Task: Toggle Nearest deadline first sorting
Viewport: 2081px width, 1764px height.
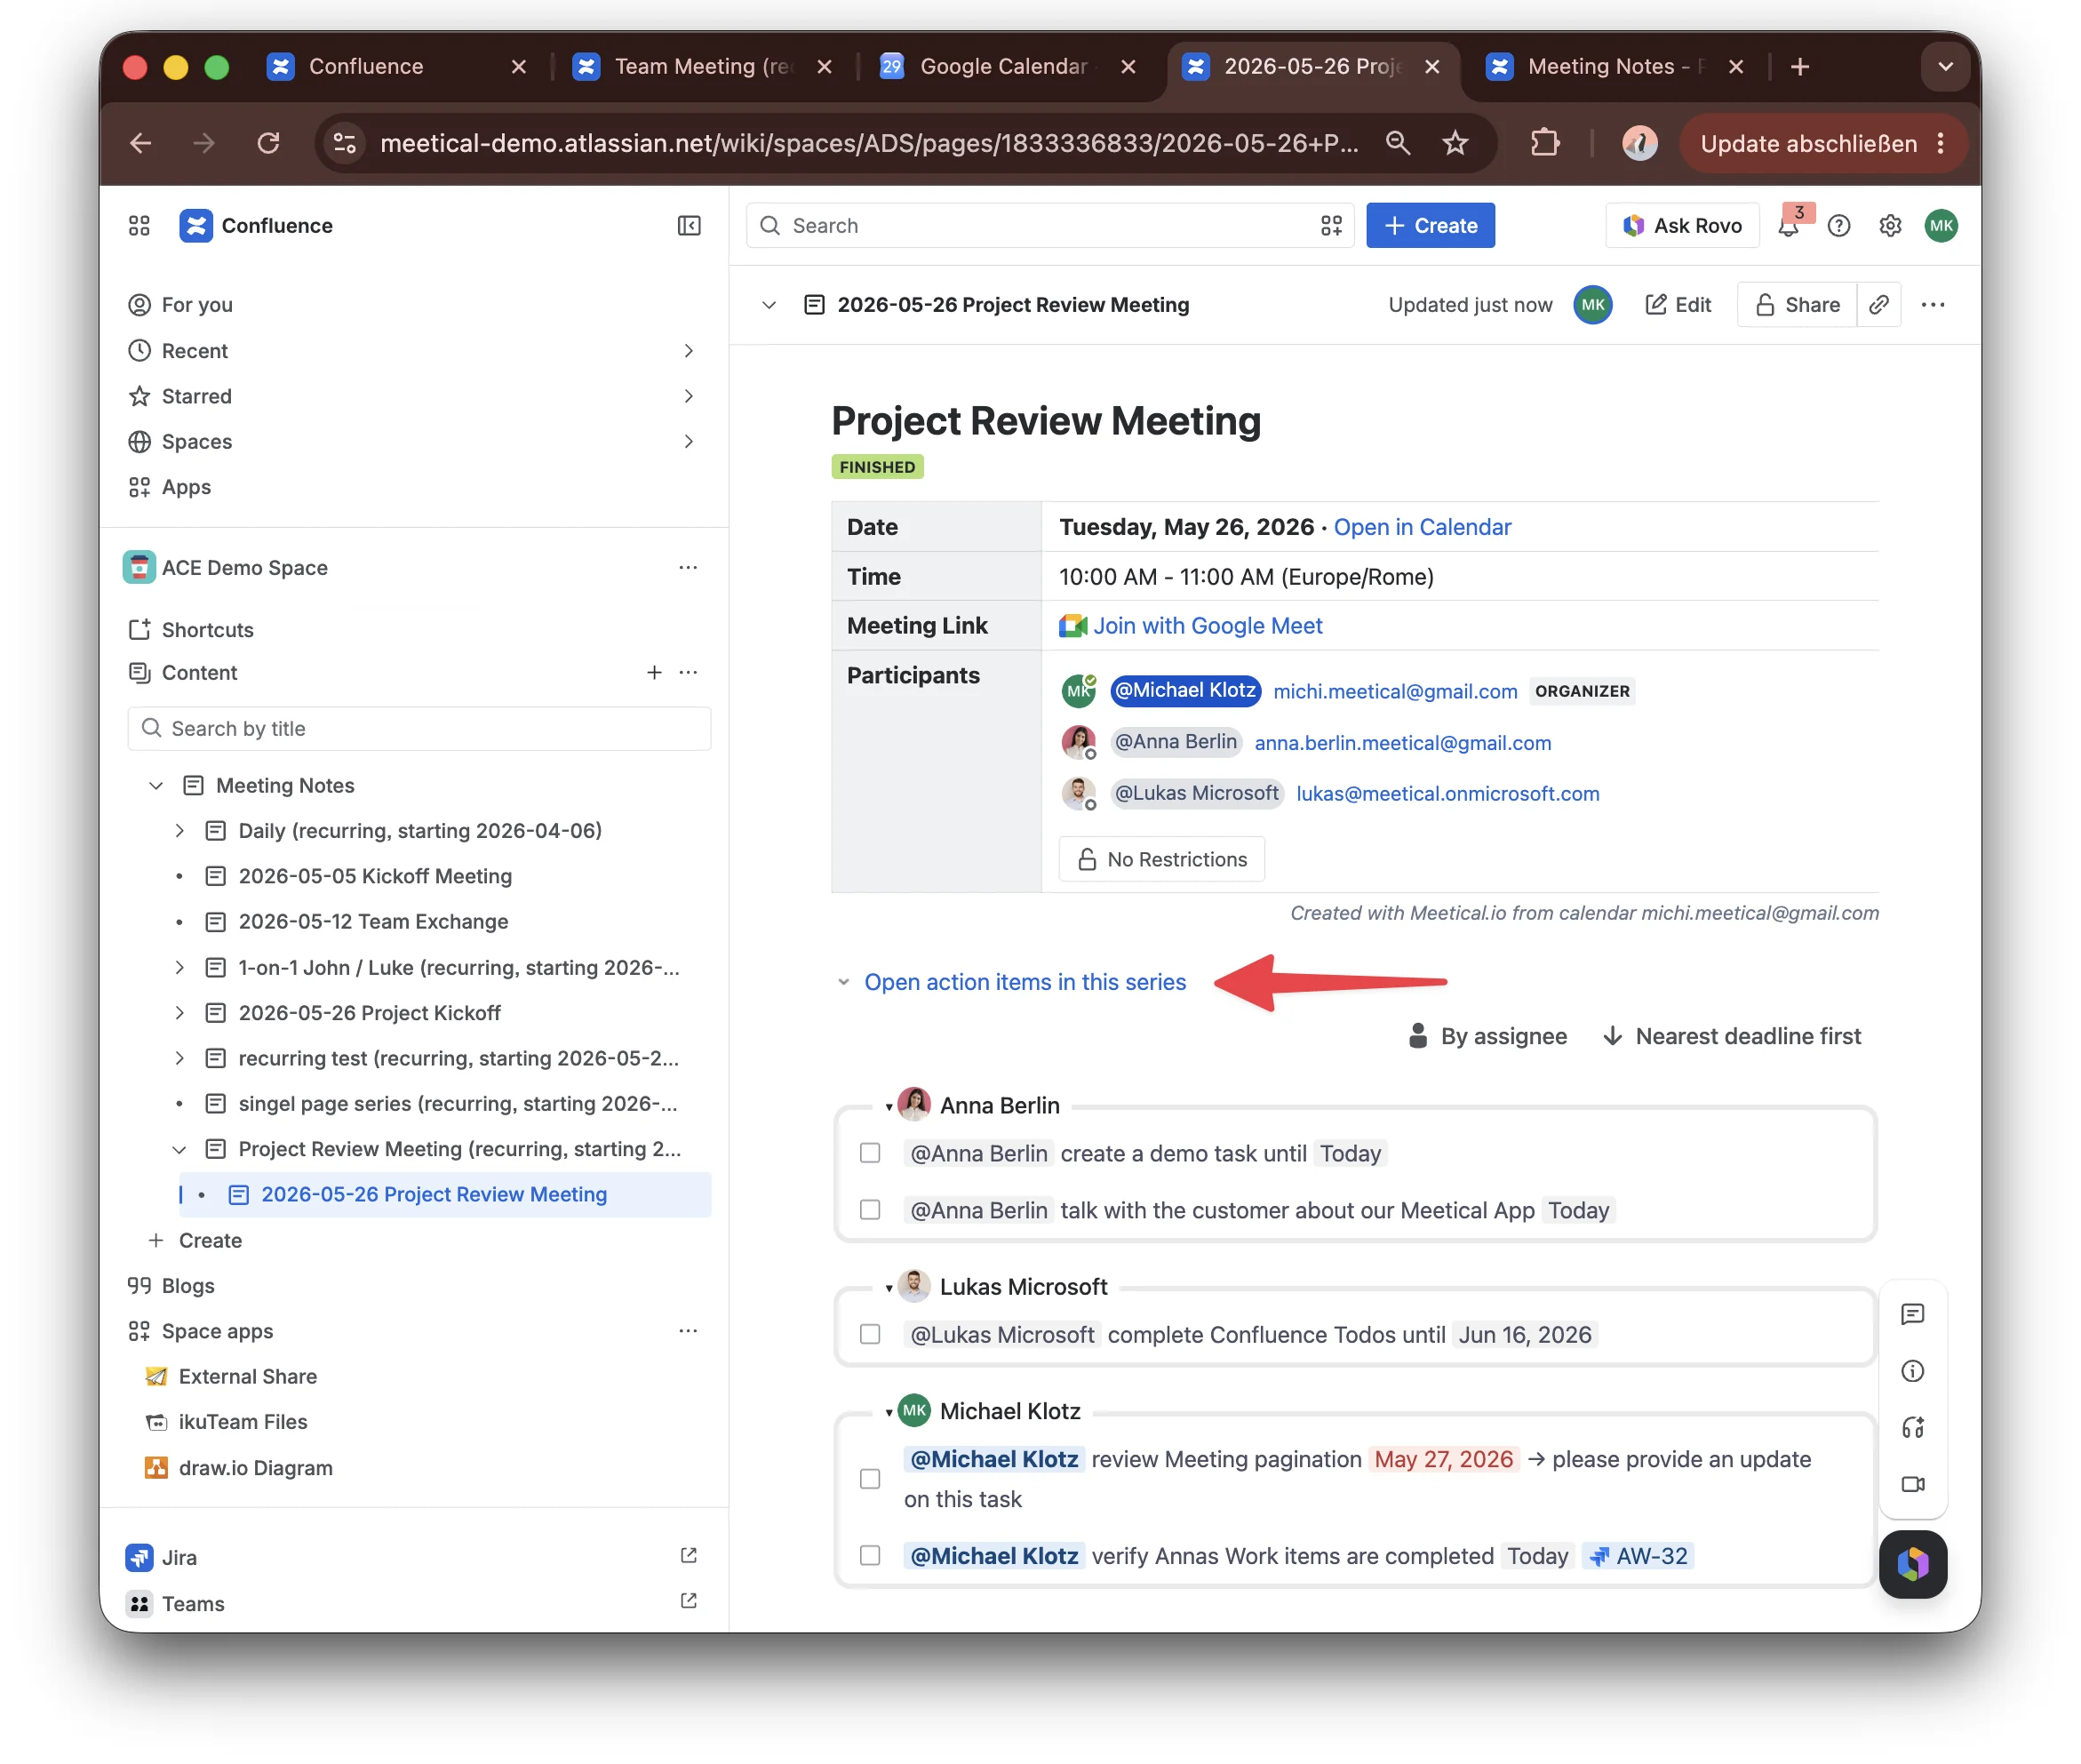Action: click(x=1732, y=1036)
